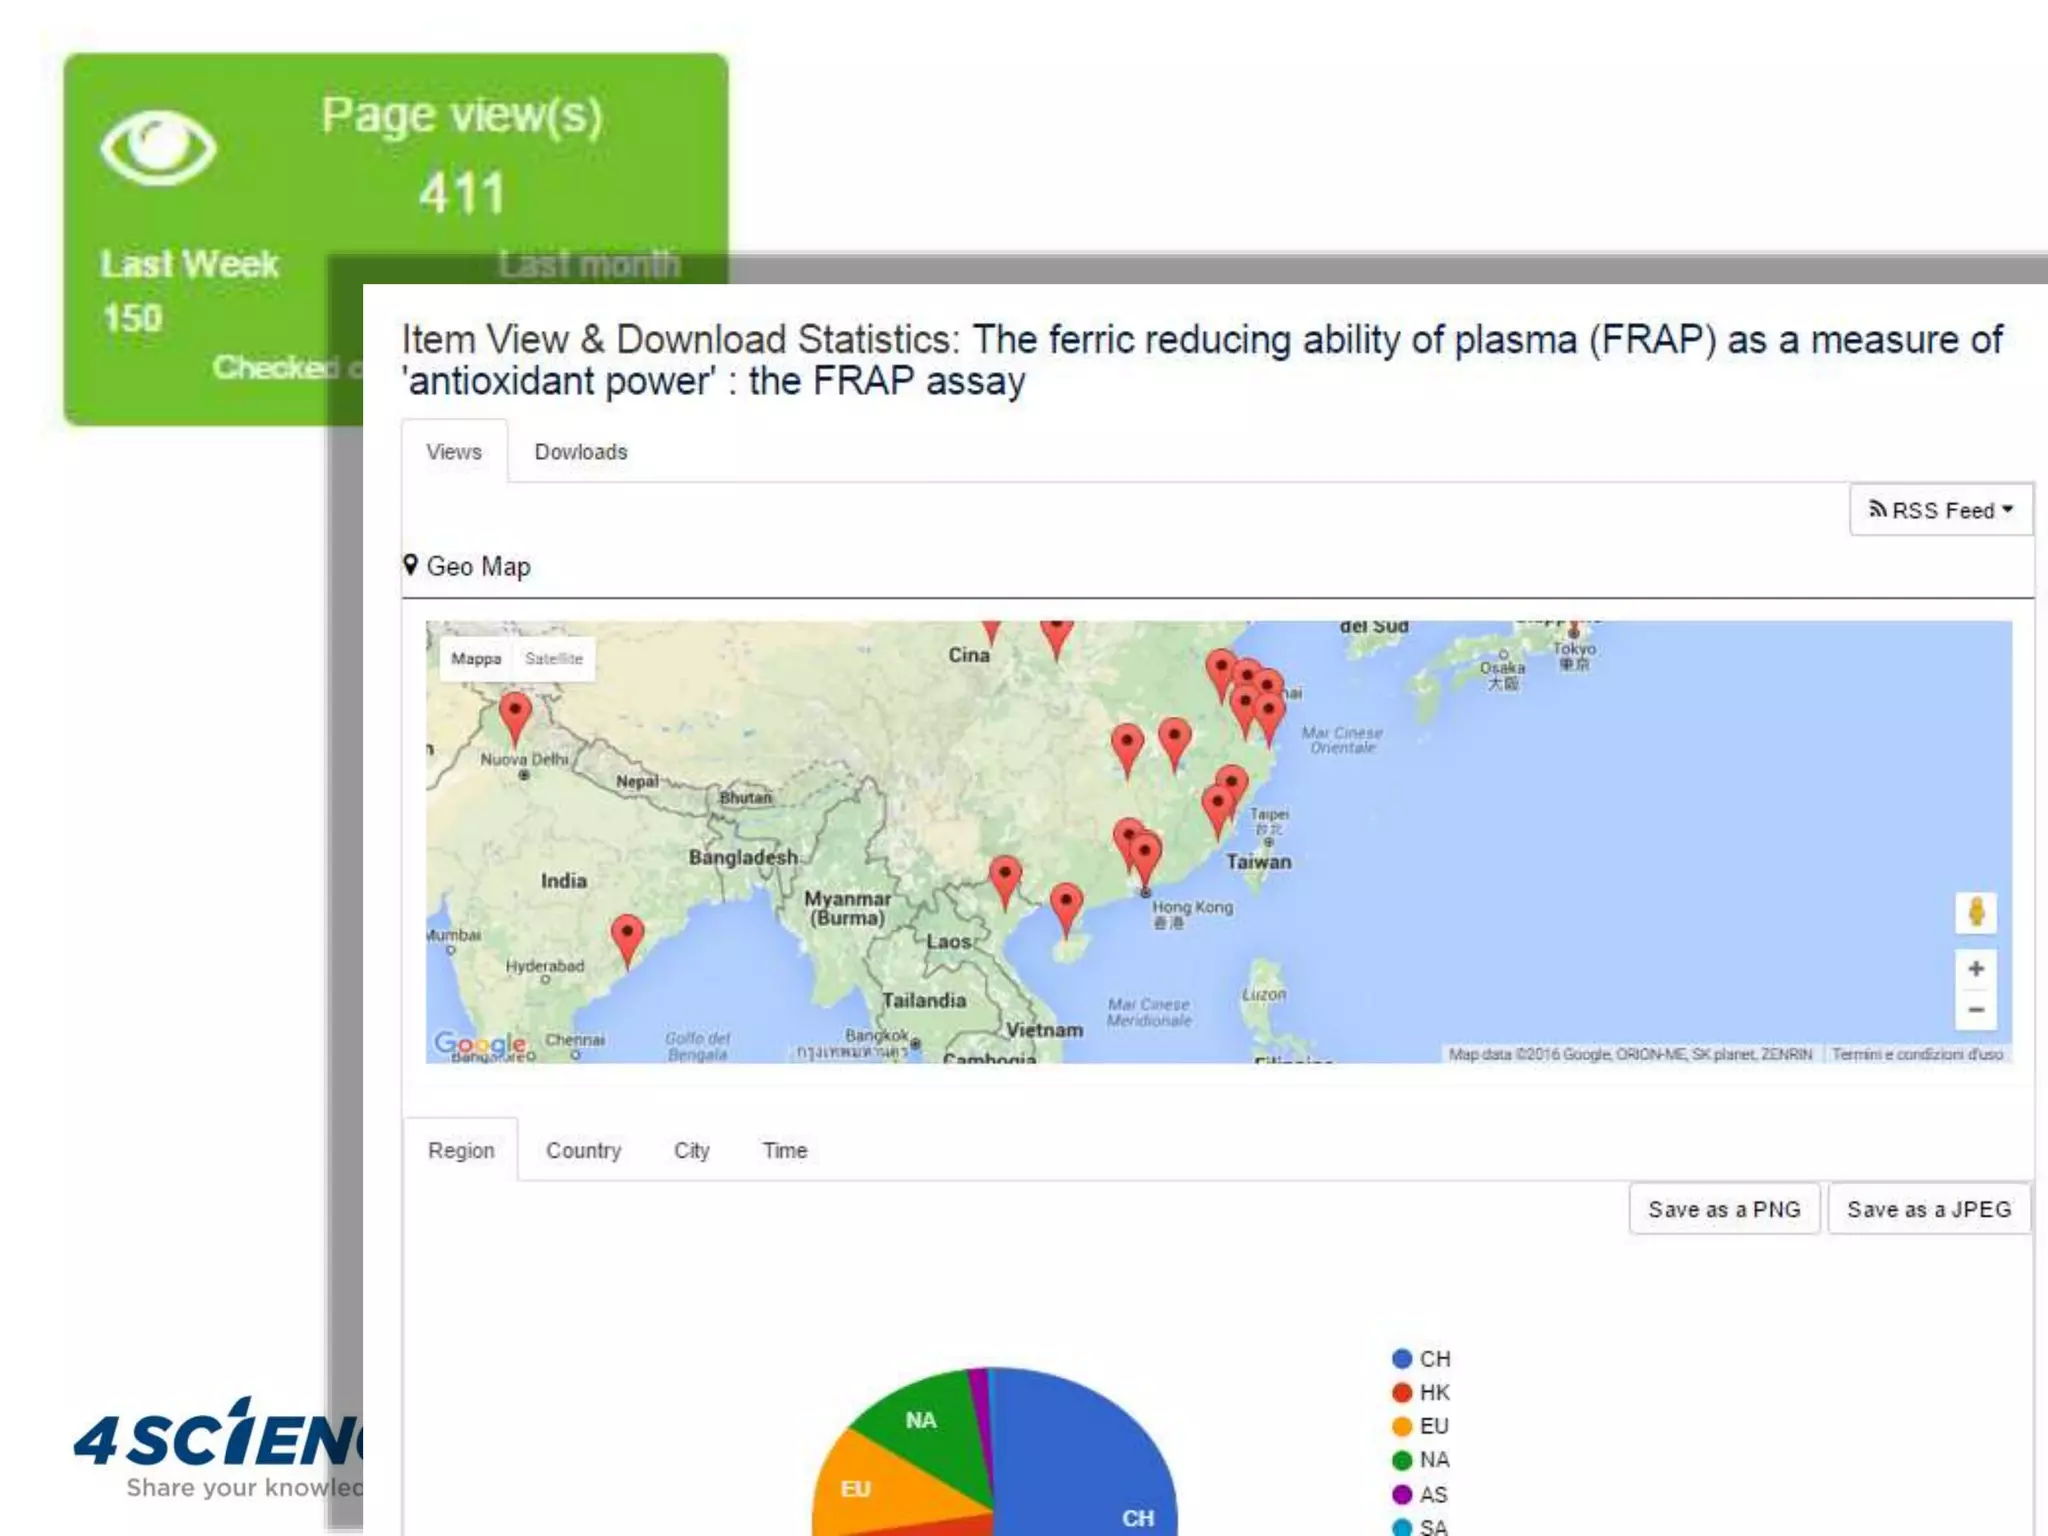Open Termini e condizioni d'uso link
Viewport: 2048px width, 1536px height.
(x=1917, y=1054)
